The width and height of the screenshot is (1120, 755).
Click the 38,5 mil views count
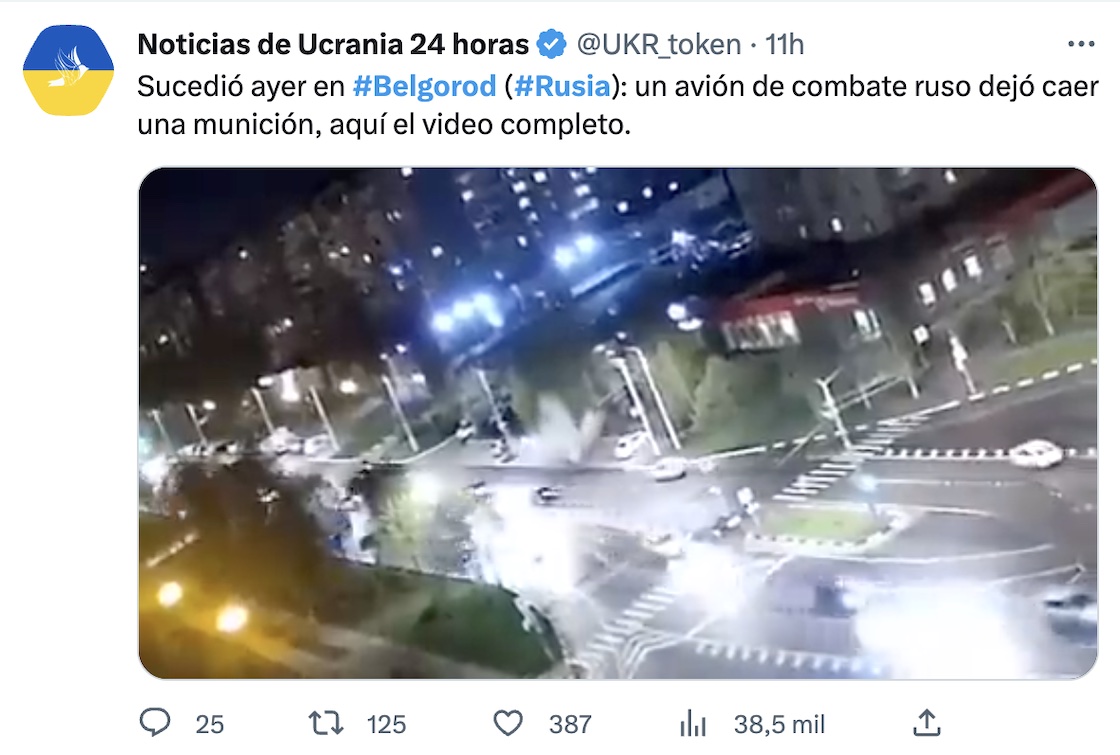pos(779,724)
